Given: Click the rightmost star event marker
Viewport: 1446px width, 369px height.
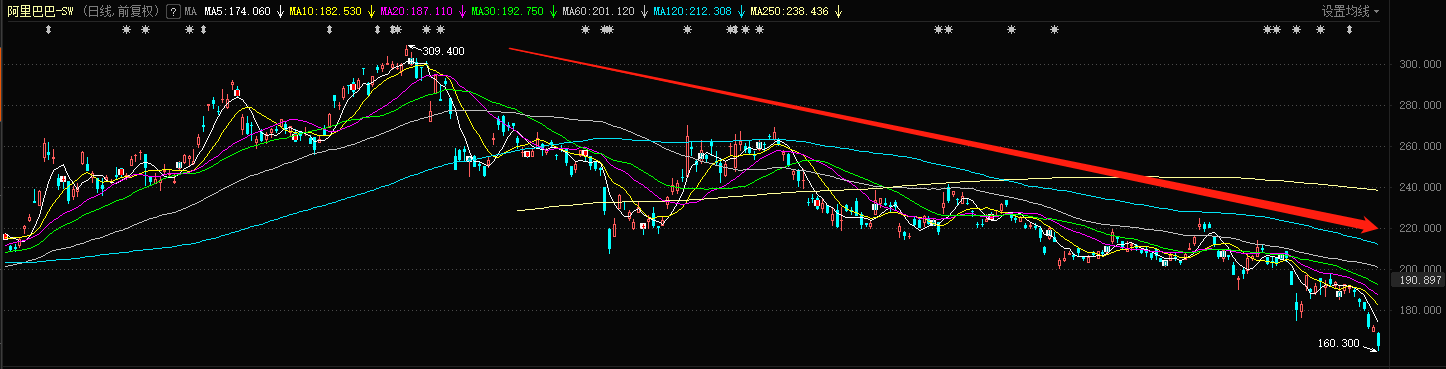Looking at the screenshot, I should click(x=1320, y=30).
